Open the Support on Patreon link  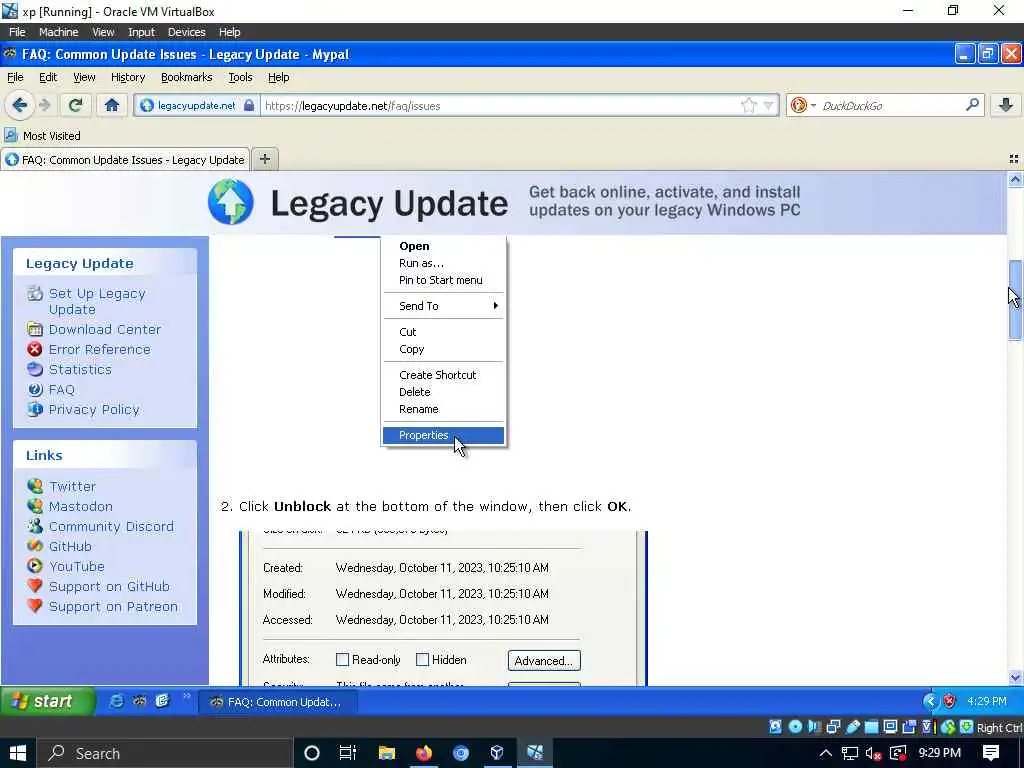[x=113, y=607]
